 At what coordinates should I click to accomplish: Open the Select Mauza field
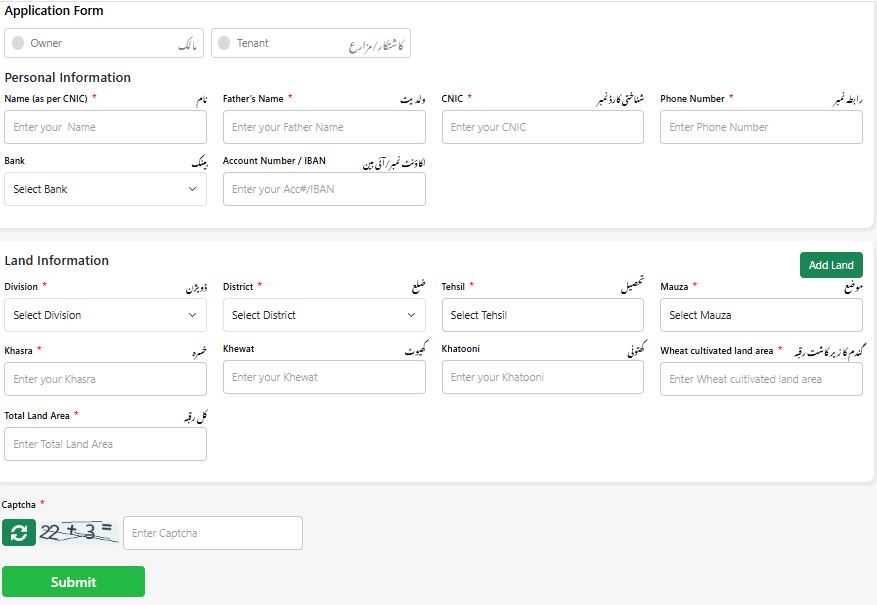point(761,315)
